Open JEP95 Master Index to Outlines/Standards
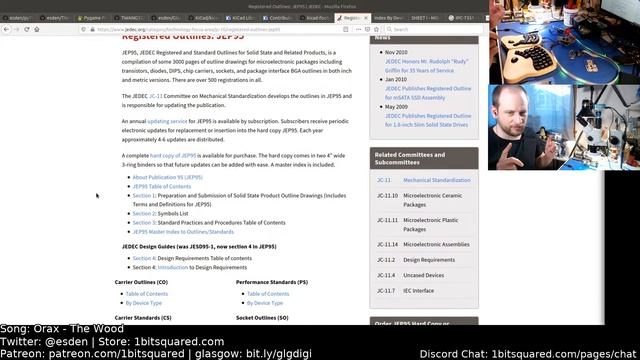The image size is (640, 360). (x=183, y=232)
